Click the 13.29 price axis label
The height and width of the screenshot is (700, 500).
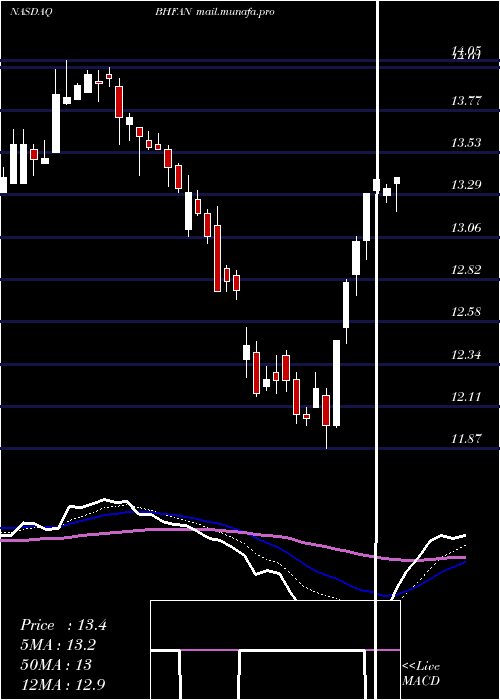point(466,185)
